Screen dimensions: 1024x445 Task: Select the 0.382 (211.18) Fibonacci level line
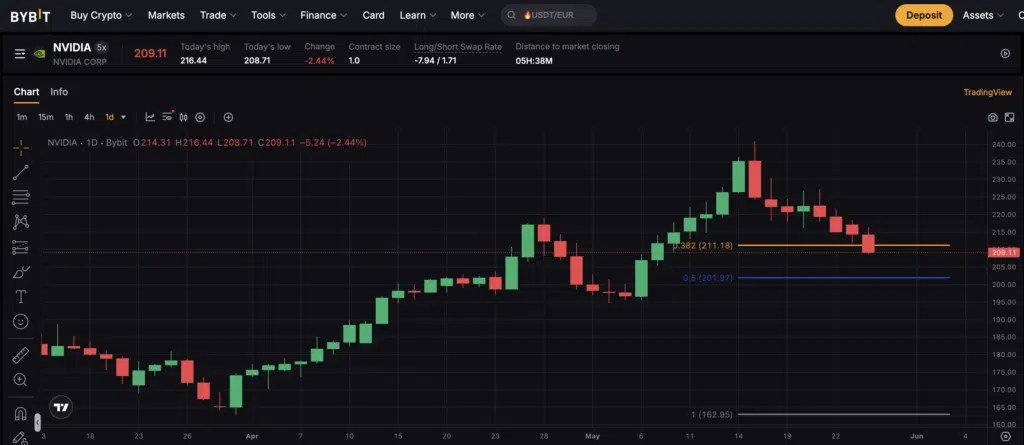844,246
